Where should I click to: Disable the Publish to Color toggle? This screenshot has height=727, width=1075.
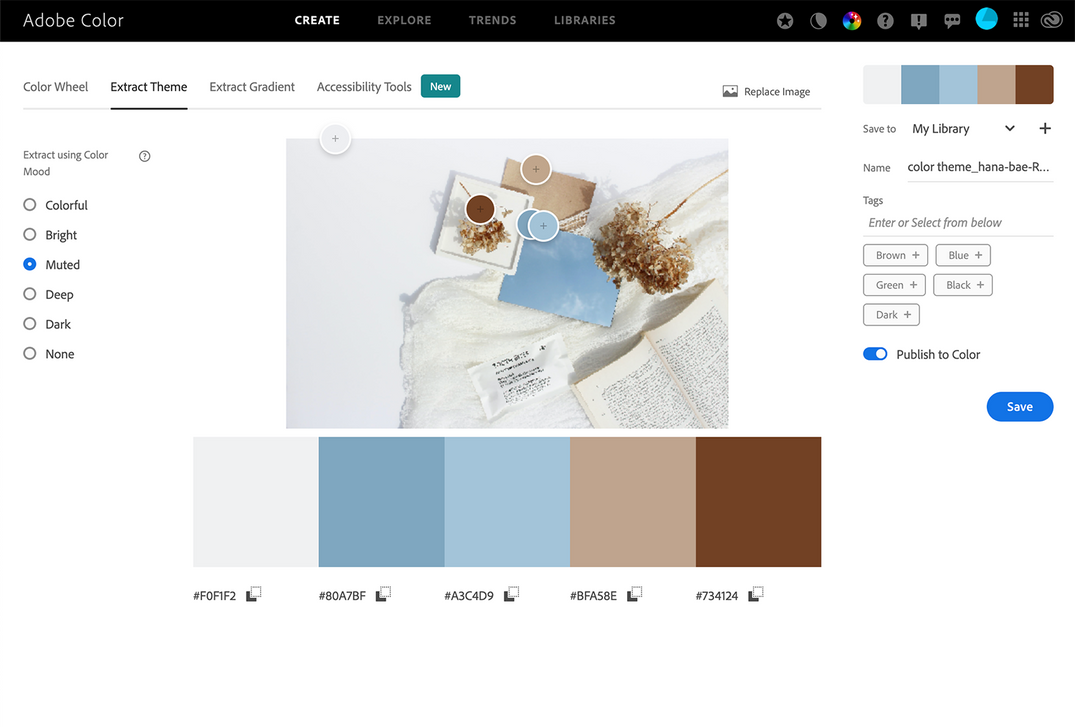(875, 353)
